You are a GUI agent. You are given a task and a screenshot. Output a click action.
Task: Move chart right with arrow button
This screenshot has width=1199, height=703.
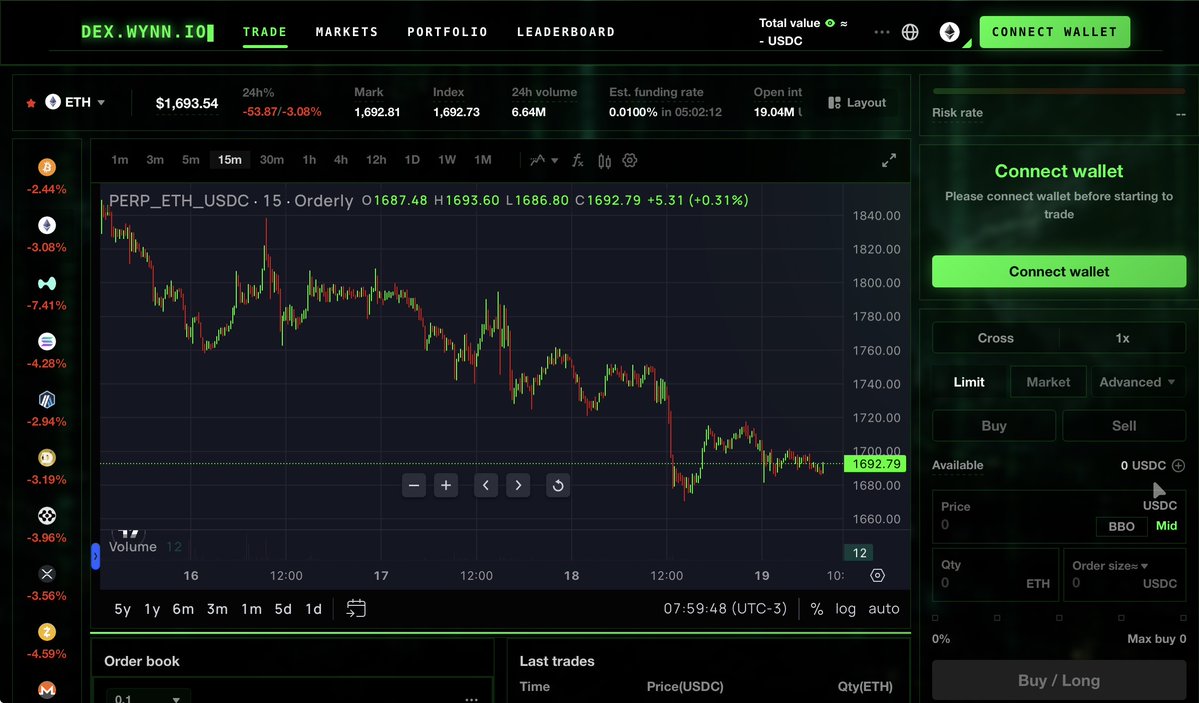click(518, 485)
